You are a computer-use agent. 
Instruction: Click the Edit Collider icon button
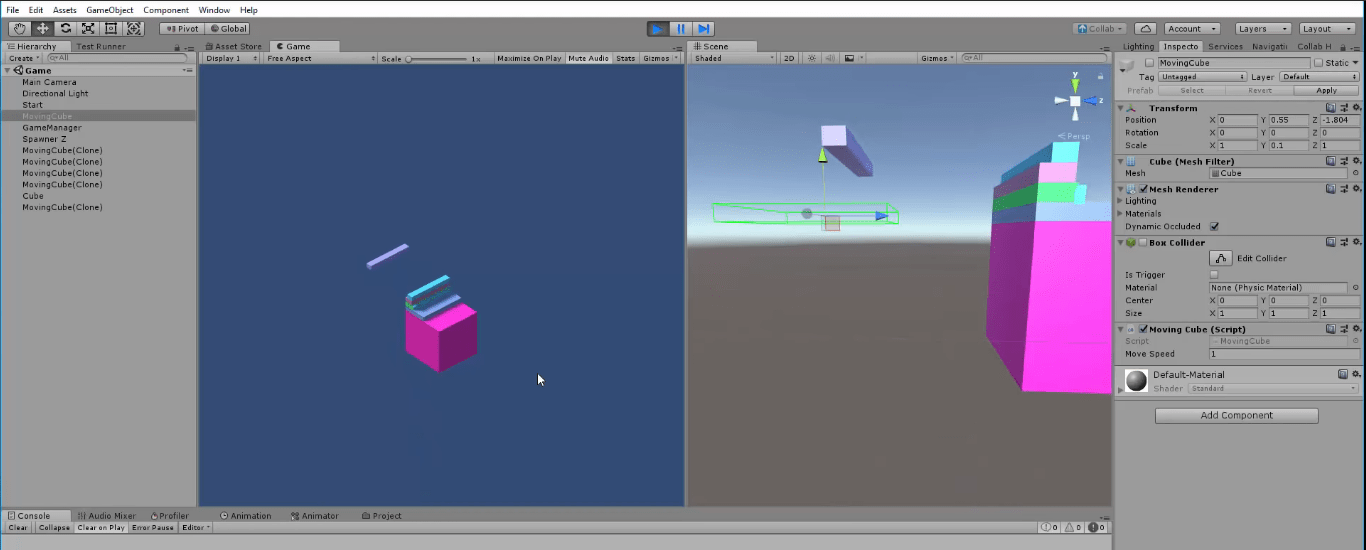[x=1221, y=258]
